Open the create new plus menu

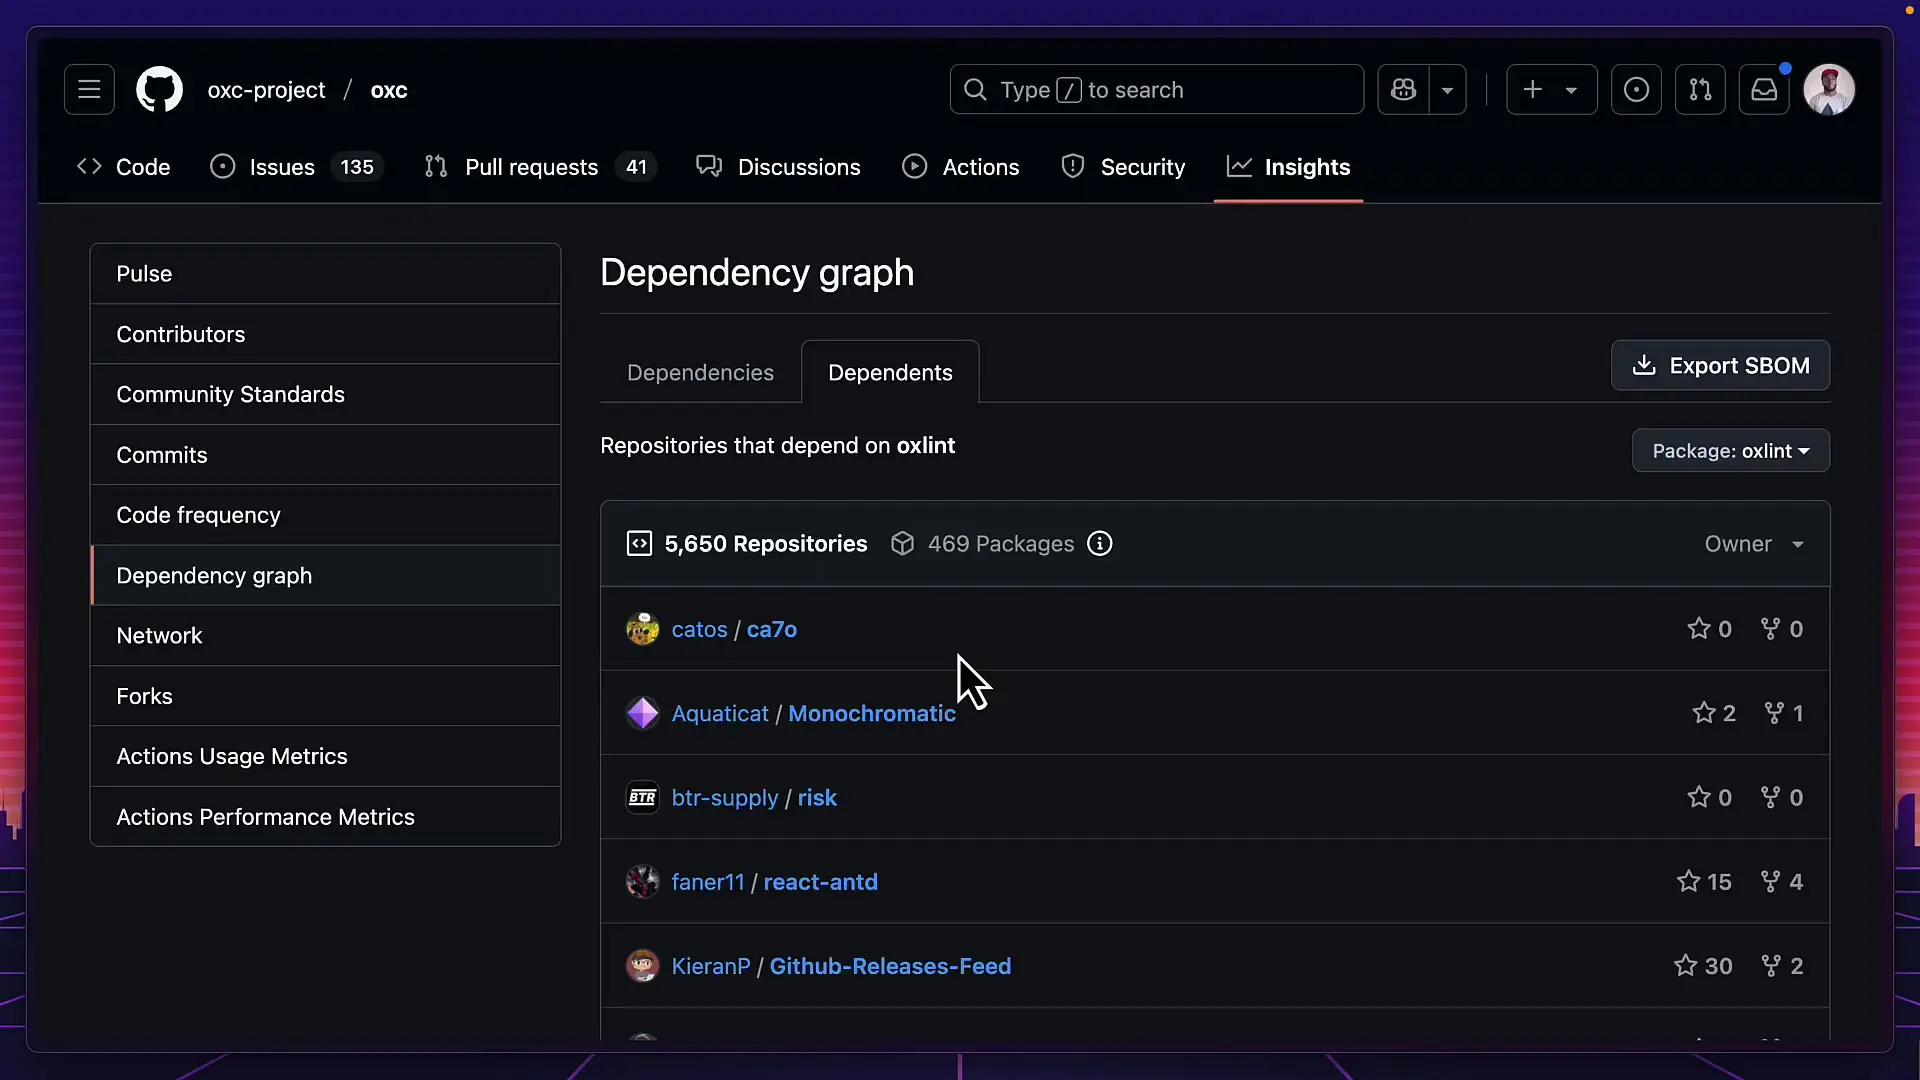click(x=1551, y=90)
